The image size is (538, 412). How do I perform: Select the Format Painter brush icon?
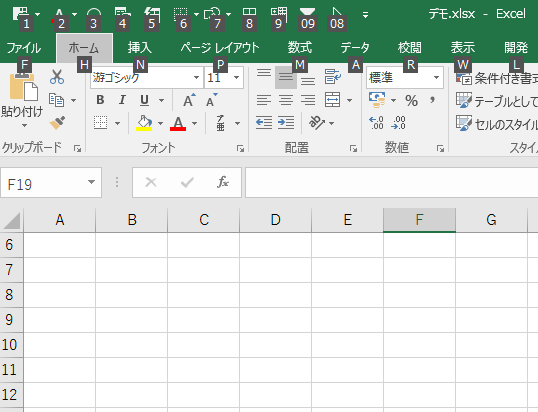pyautogui.click(x=57, y=123)
